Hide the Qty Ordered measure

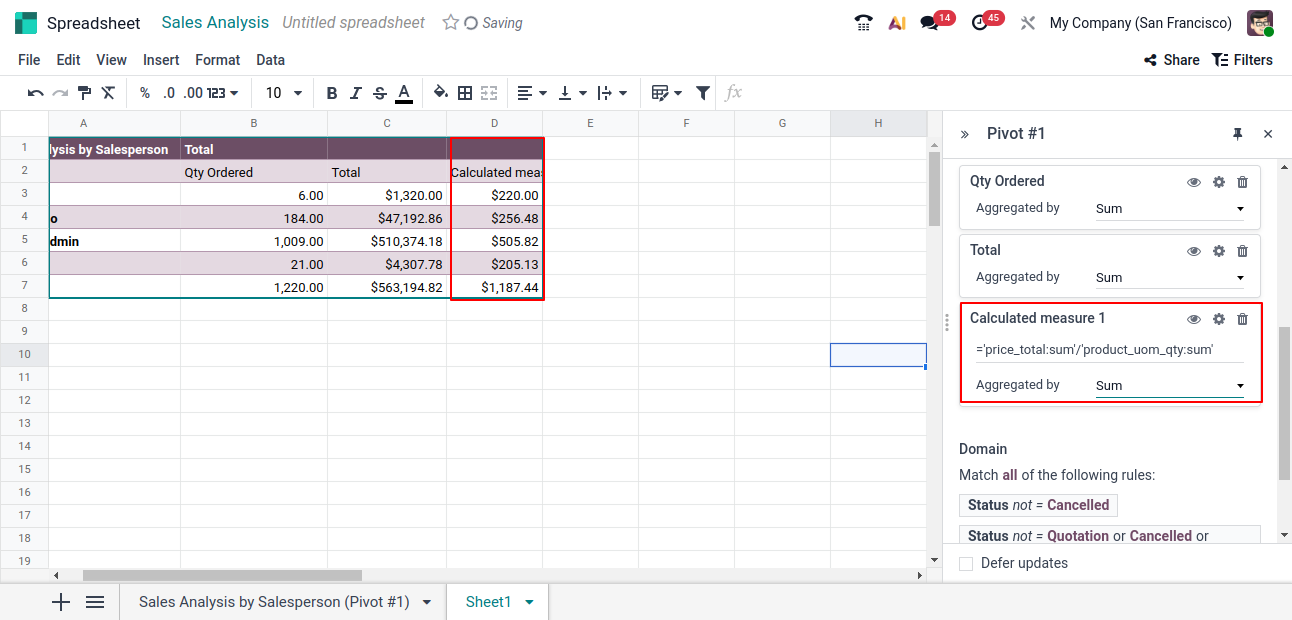tap(1193, 182)
